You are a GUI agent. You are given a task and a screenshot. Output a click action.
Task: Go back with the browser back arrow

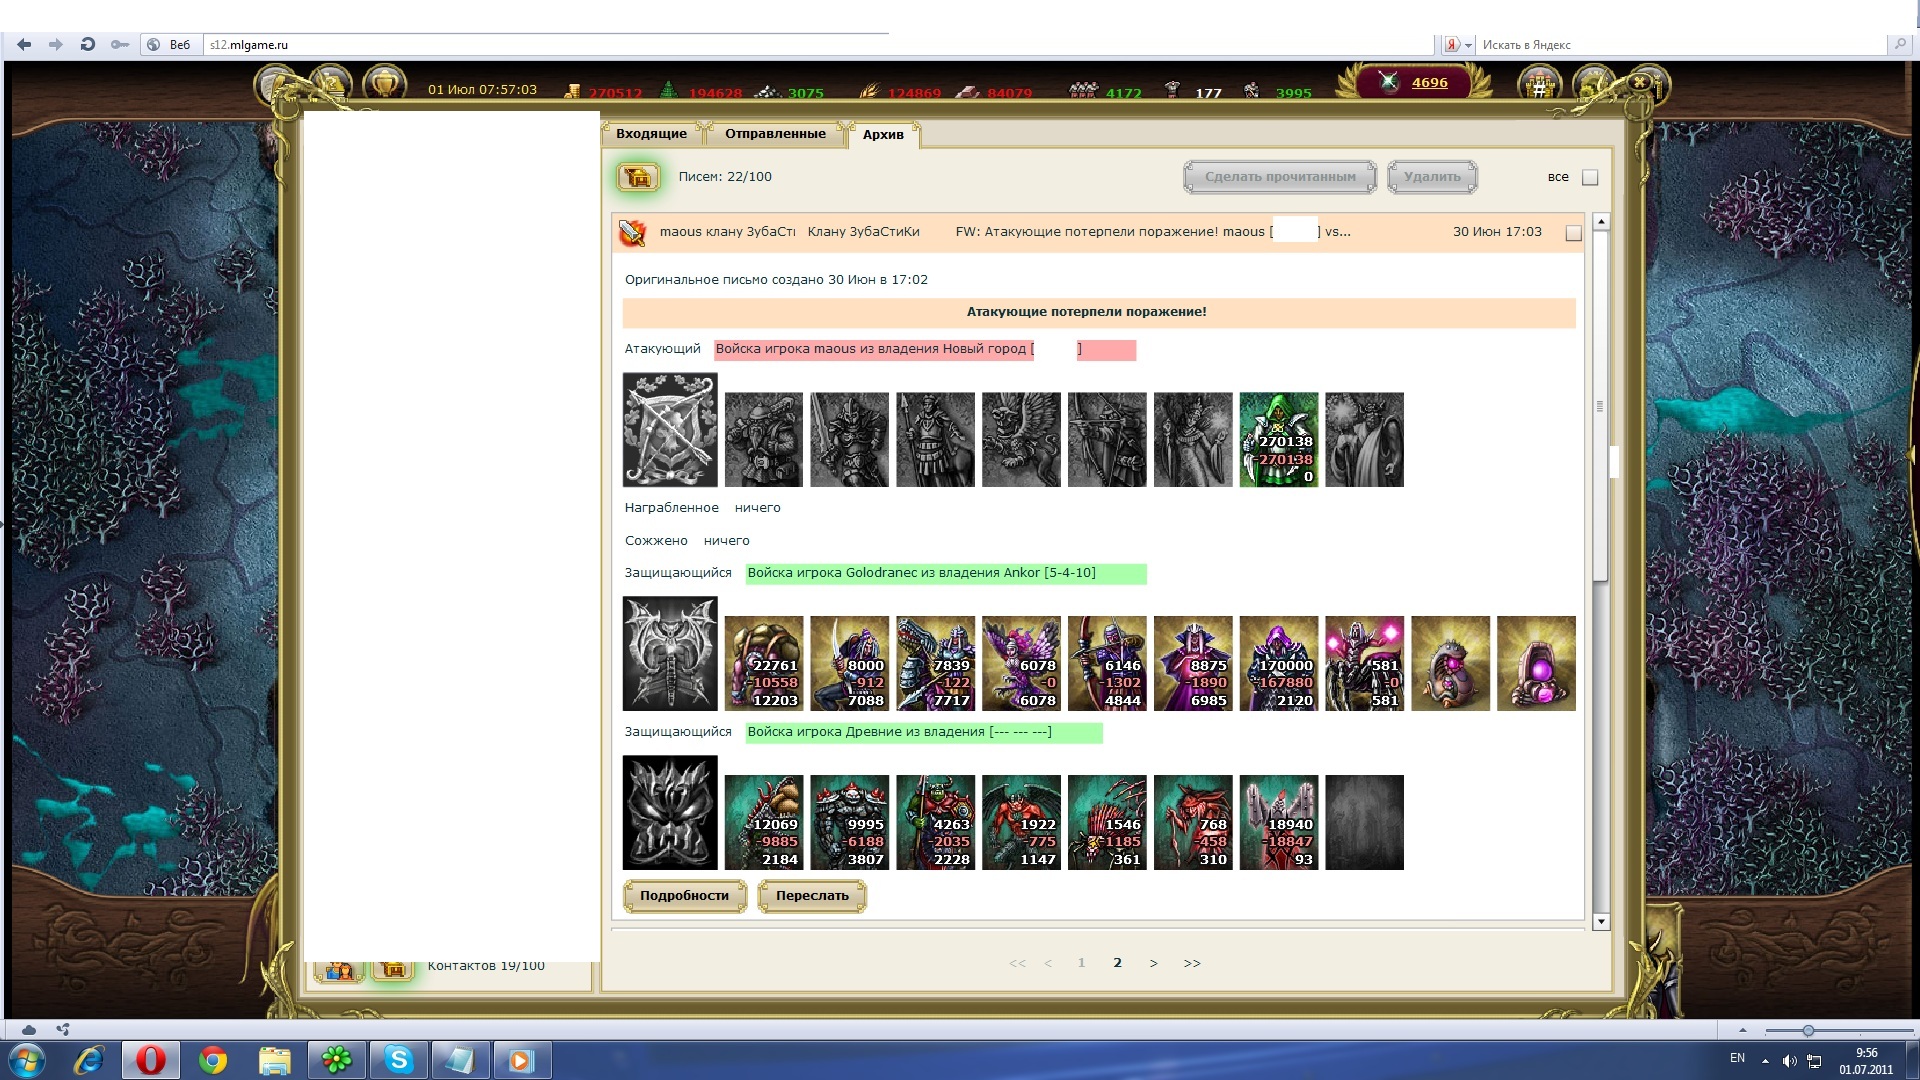pos(24,44)
